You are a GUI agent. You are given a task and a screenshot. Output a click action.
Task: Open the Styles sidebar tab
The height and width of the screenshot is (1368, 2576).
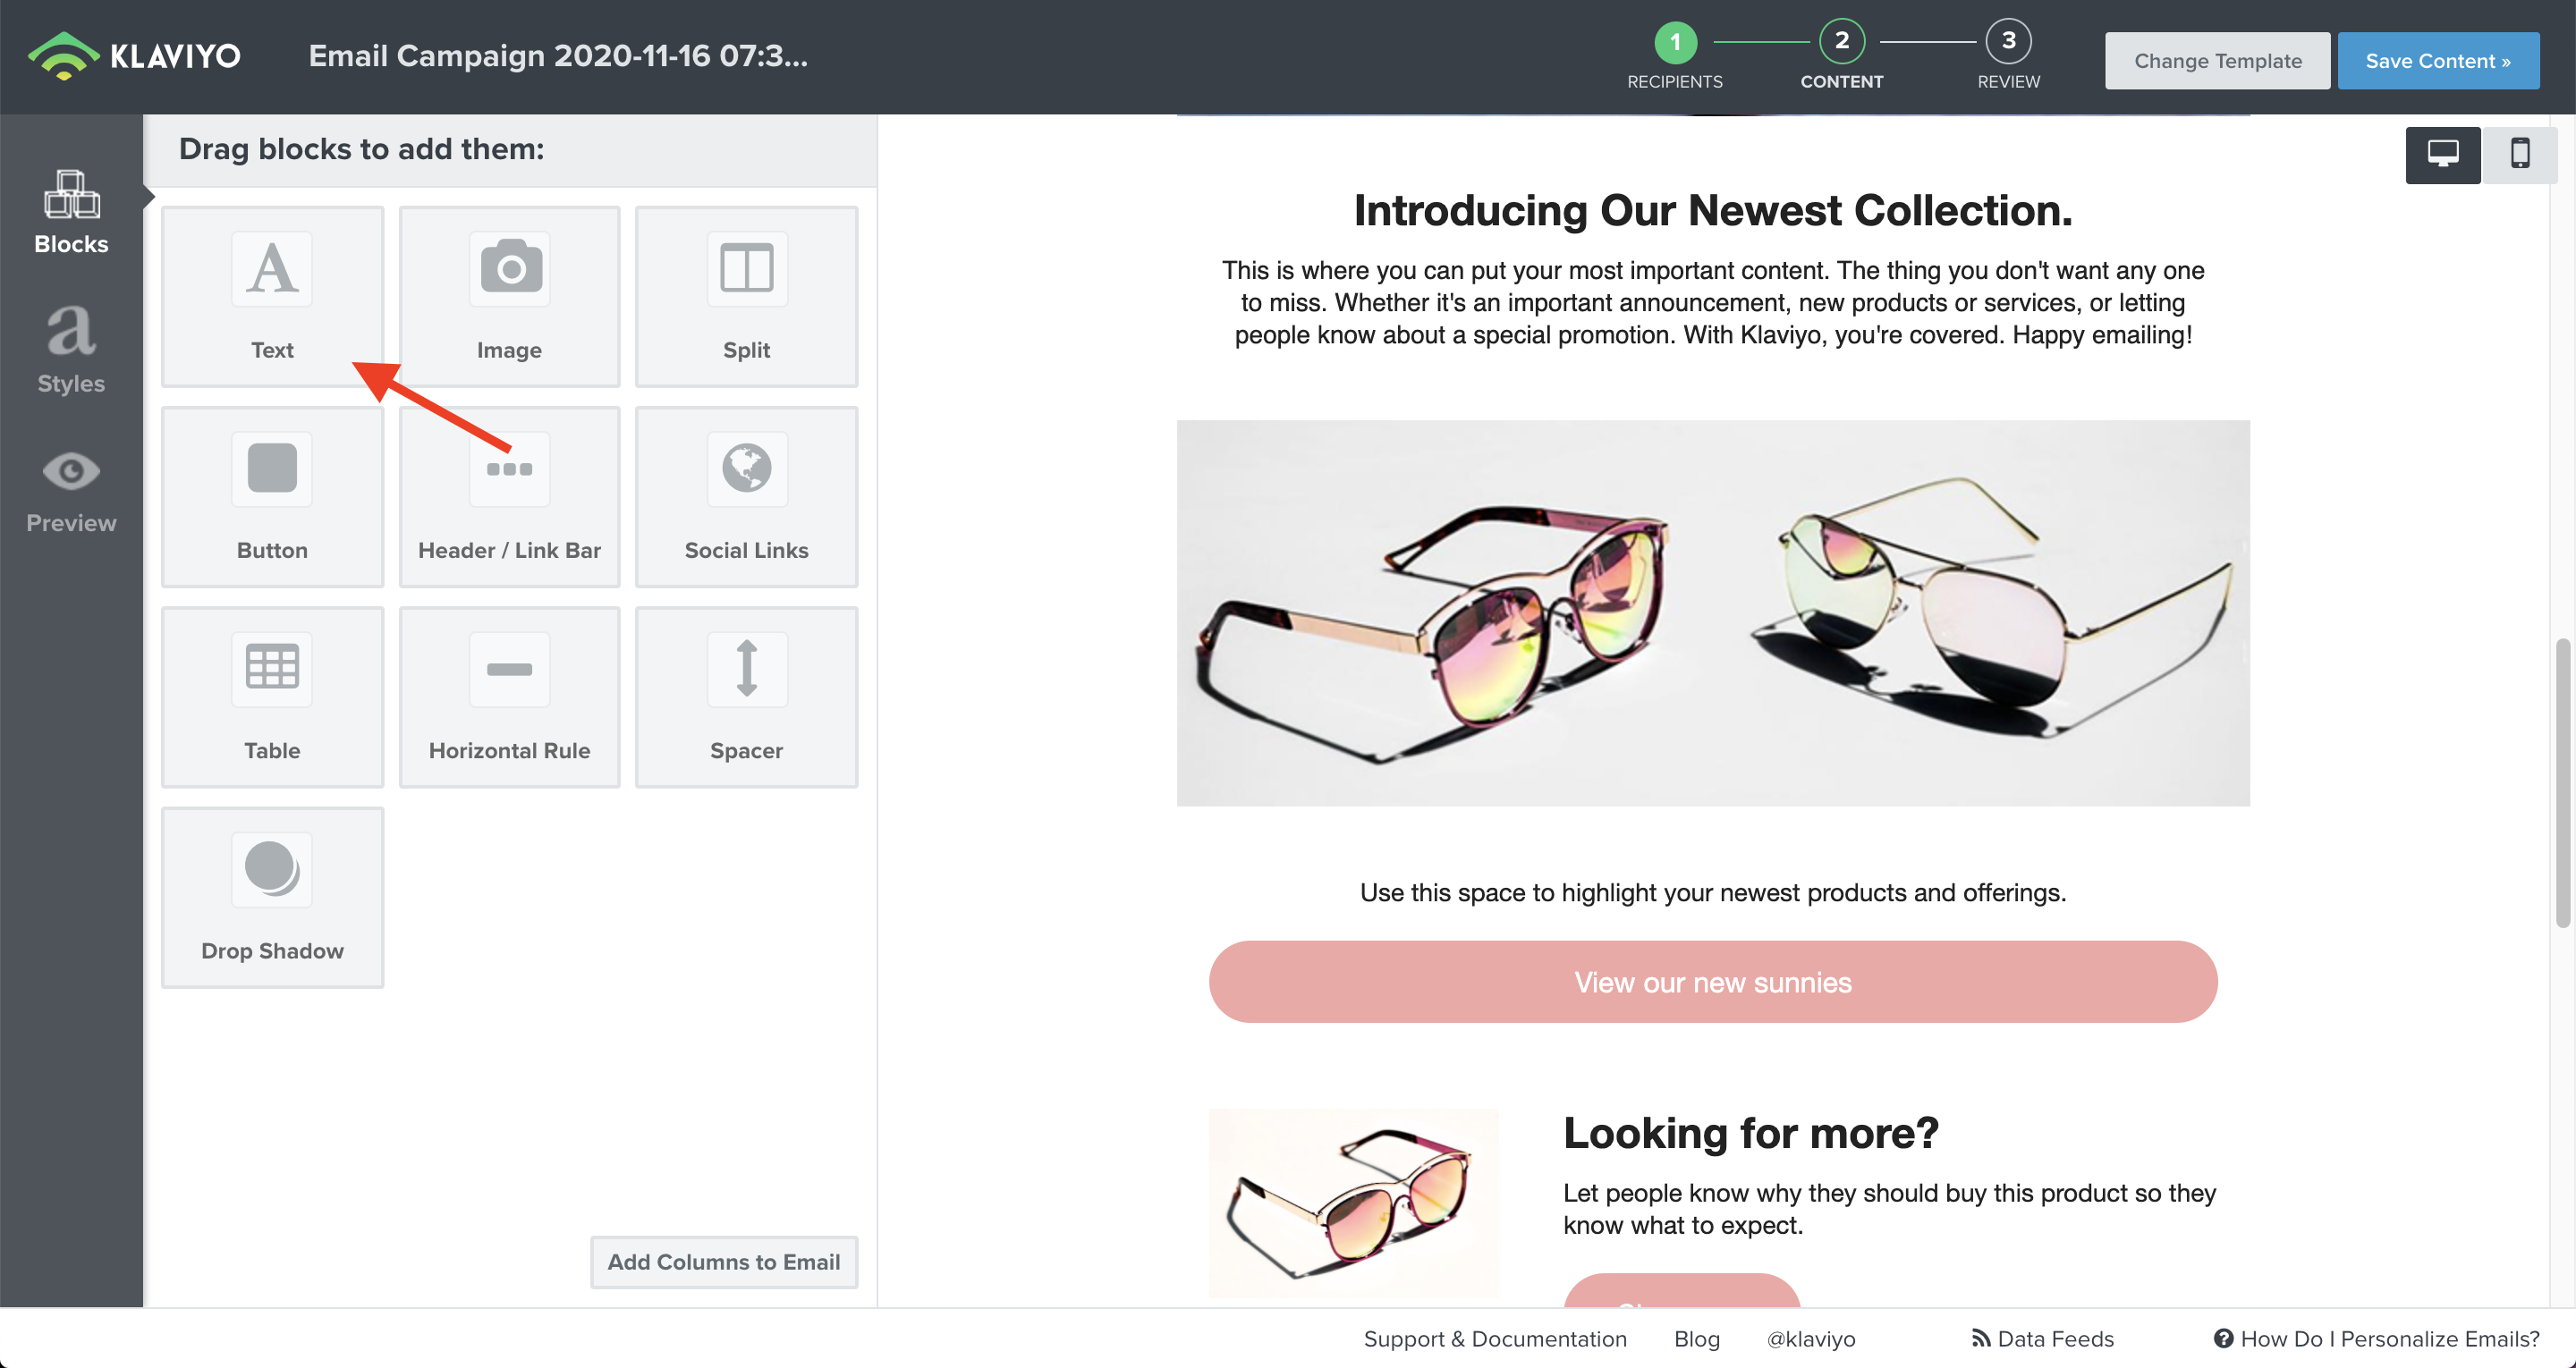pyautogui.click(x=71, y=350)
